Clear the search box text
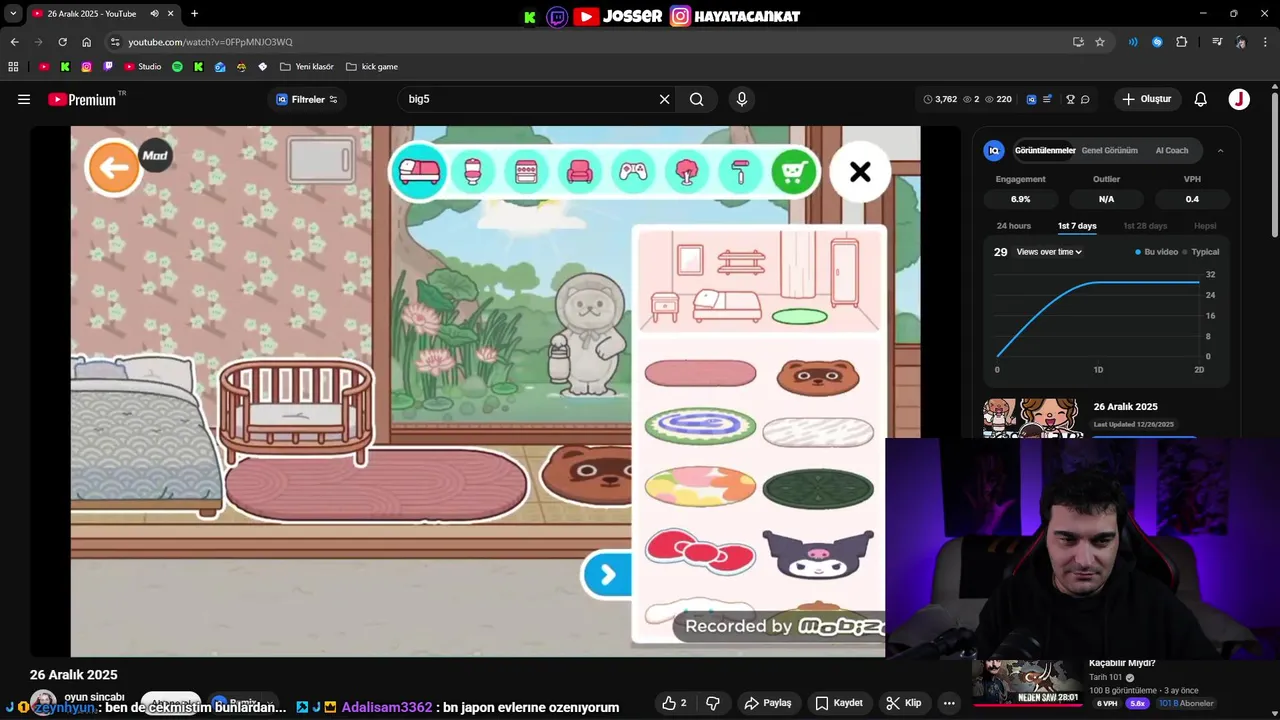 (x=664, y=99)
